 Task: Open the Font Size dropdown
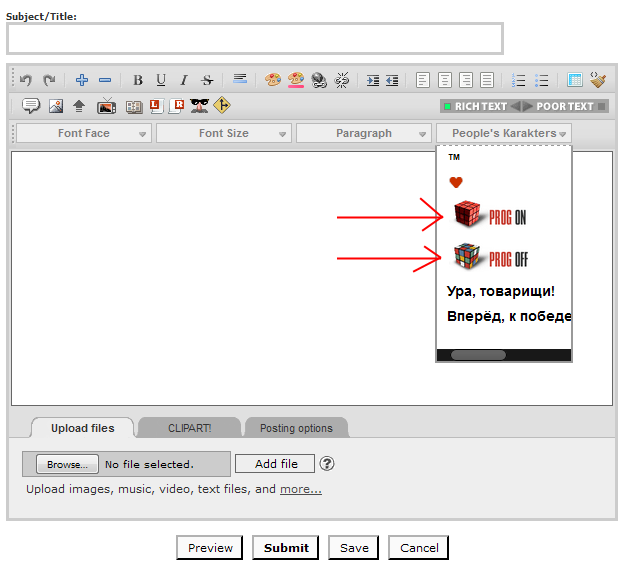tap(224, 133)
